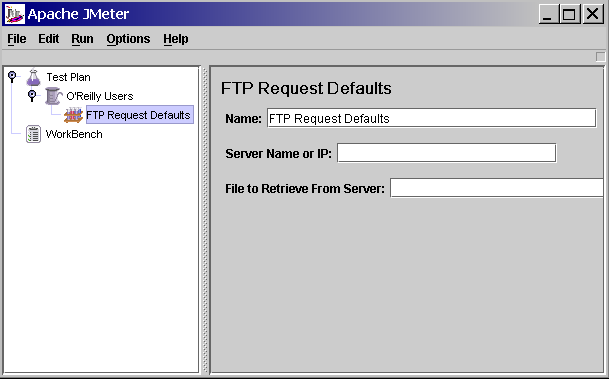Select the WorkBench tree label
Image resolution: width=609 pixels, height=379 pixels.
click(74, 134)
